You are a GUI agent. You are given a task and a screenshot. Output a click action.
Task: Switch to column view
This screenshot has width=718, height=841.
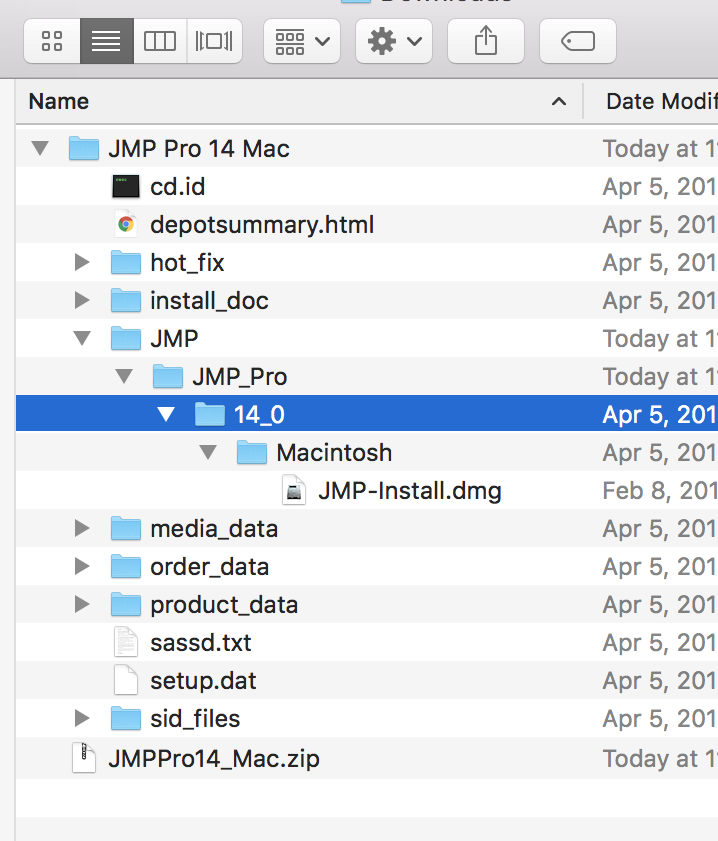tap(160, 41)
